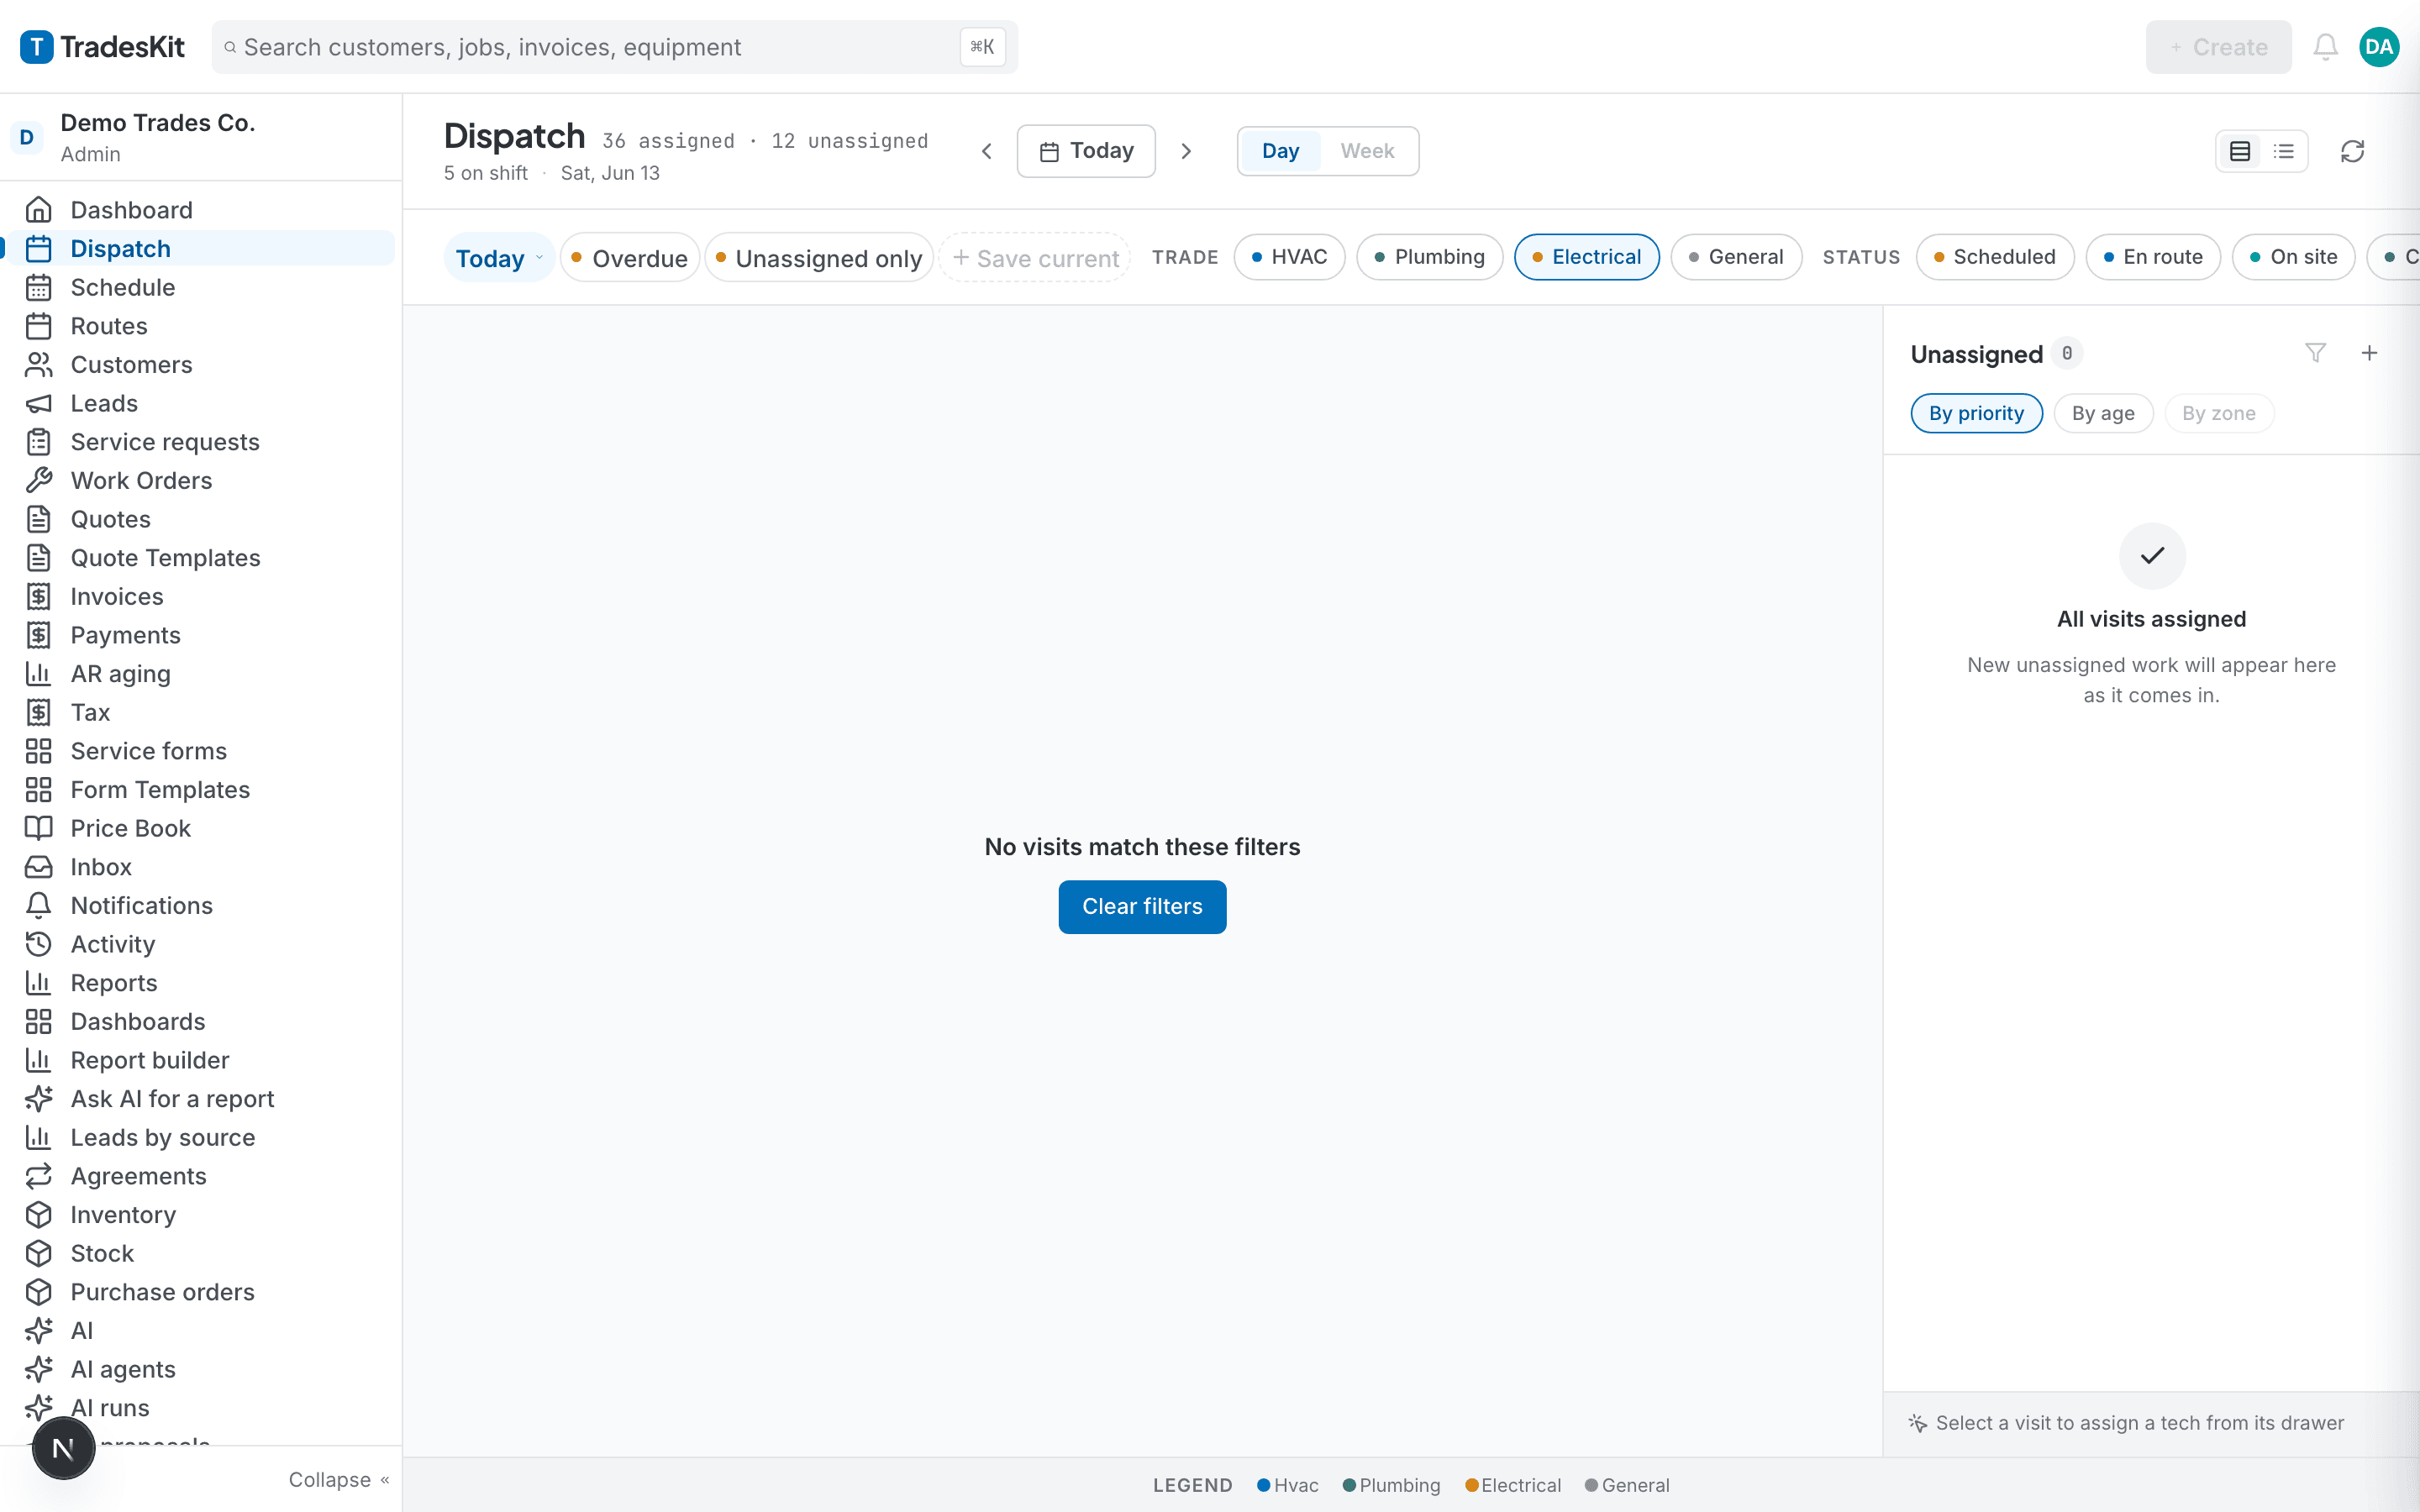
Task: Open Purchase orders link
Action: pos(200,1292)
